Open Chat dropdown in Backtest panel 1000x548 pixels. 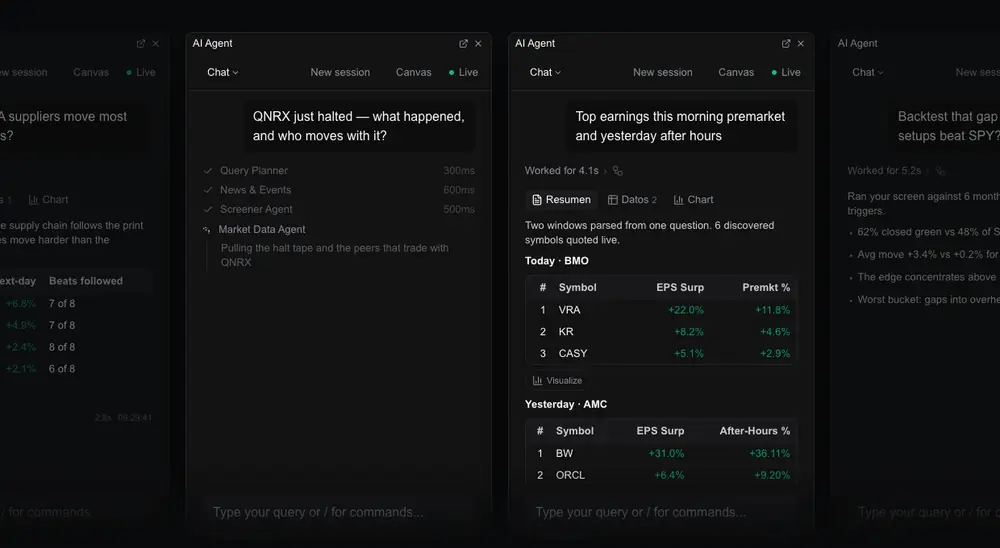[x=868, y=72]
